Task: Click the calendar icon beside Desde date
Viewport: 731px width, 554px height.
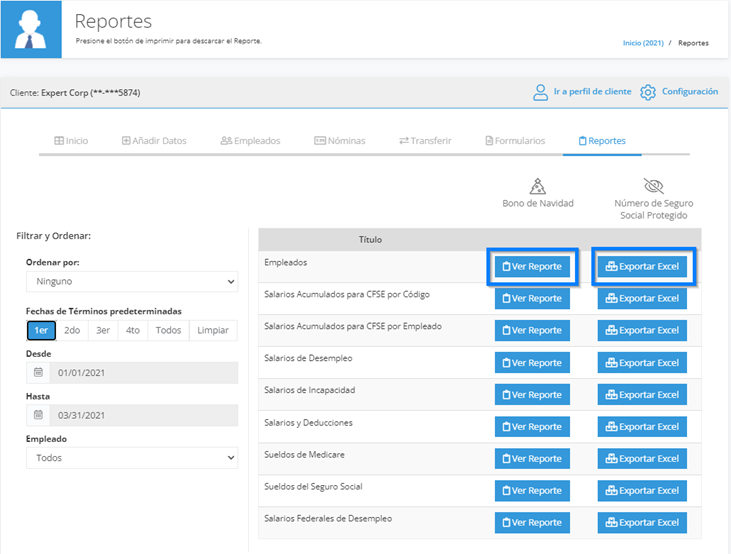Action: [x=38, y=373]
